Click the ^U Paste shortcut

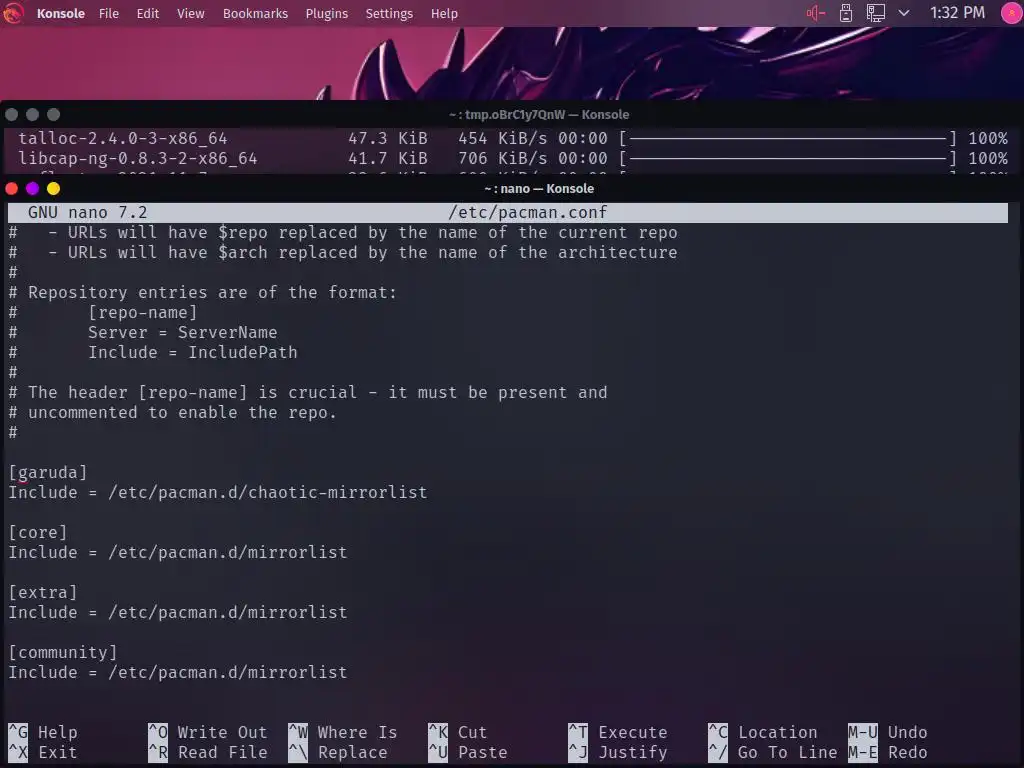point(468,753)
